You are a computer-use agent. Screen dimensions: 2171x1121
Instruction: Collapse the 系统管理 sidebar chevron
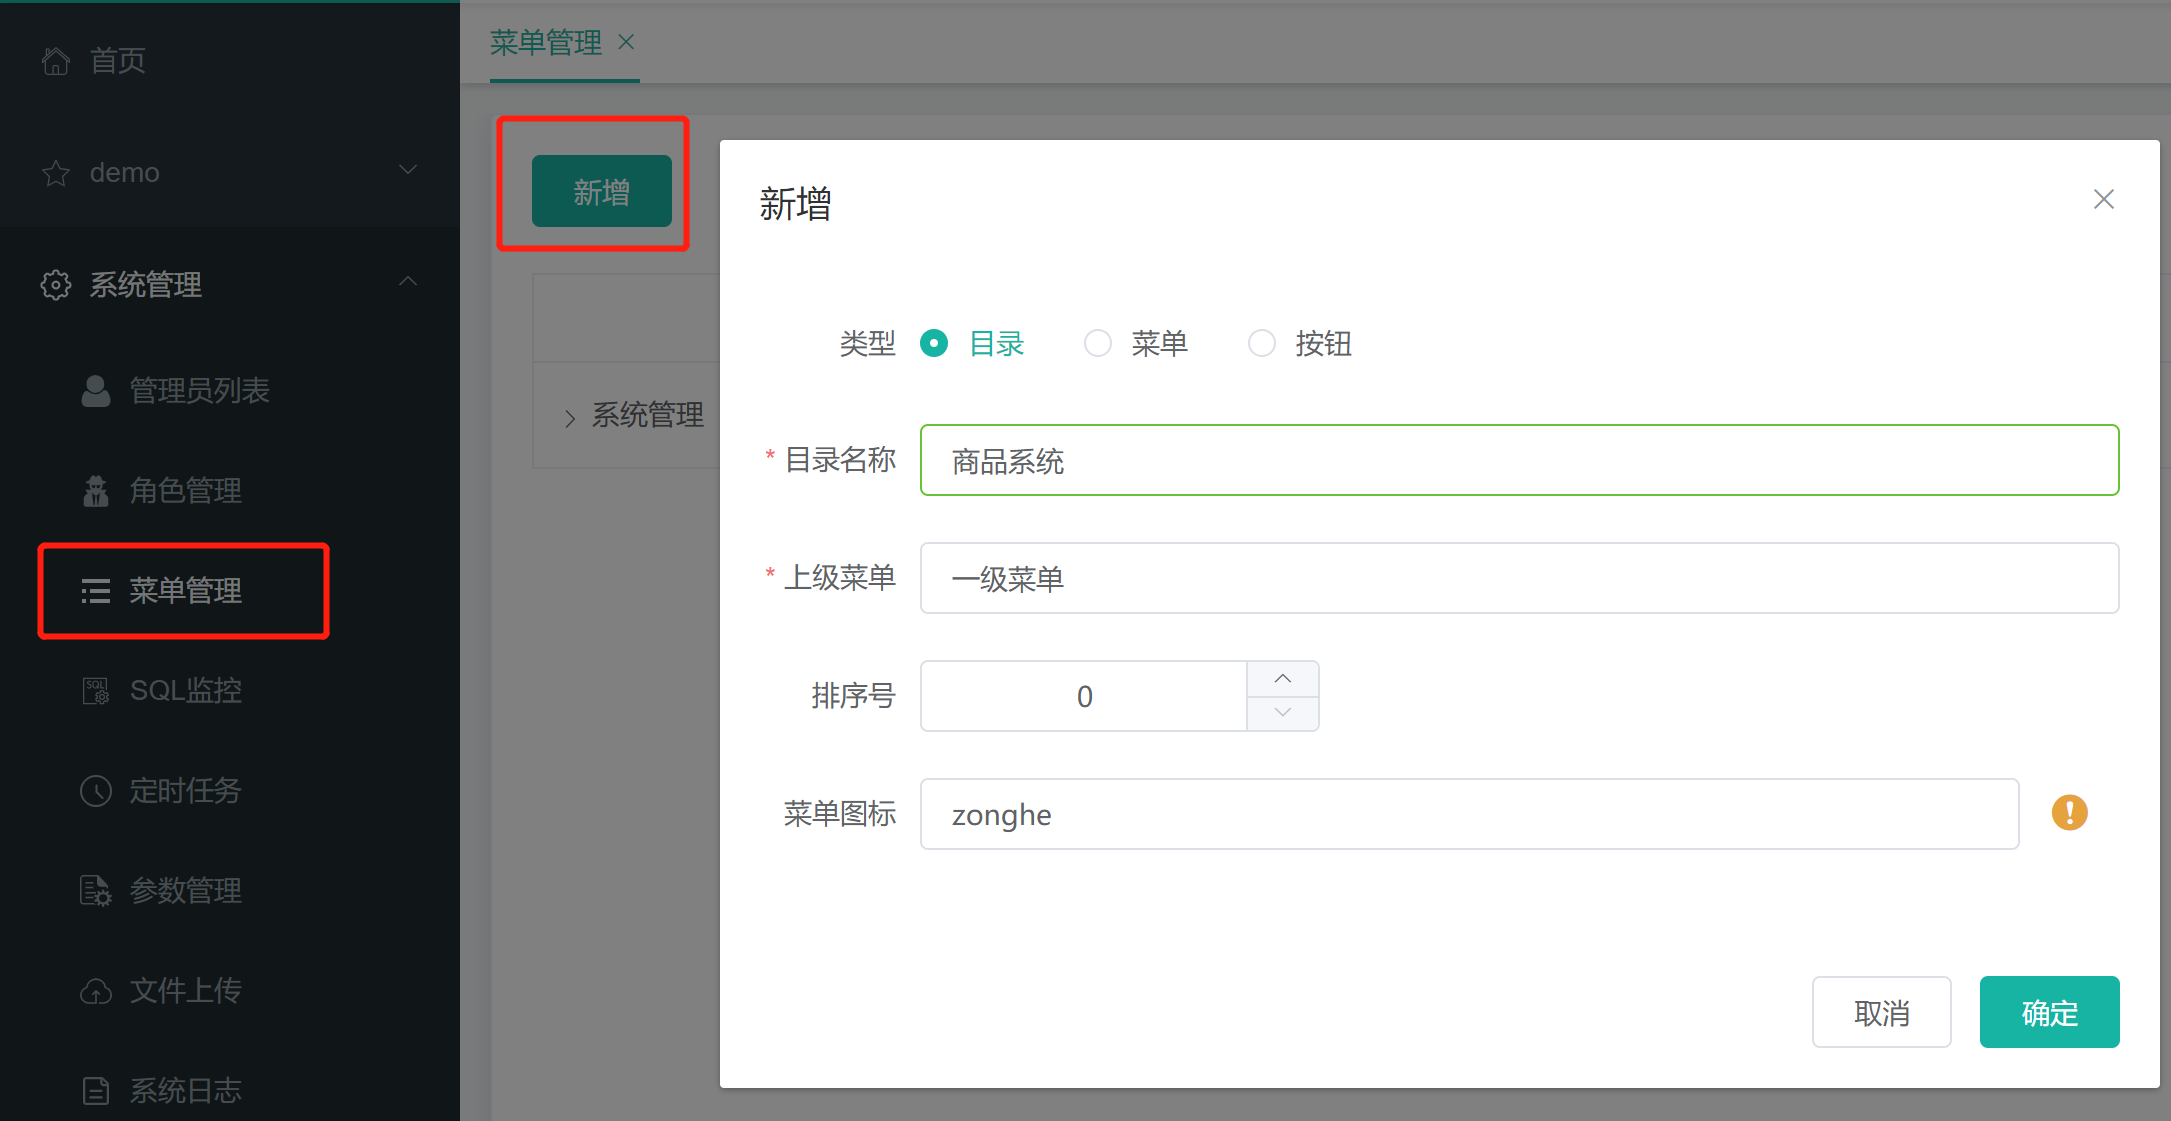click(408, 282)
